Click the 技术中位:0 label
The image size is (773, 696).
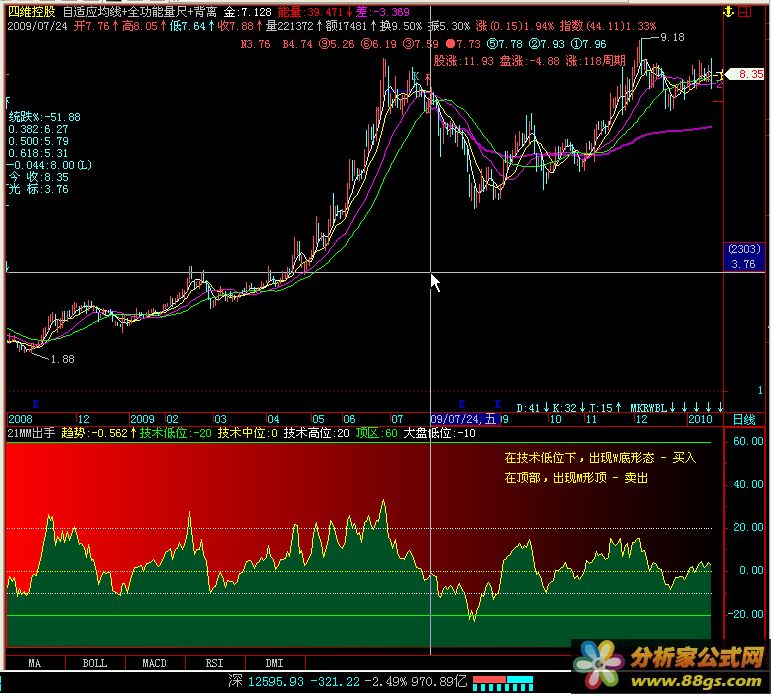coord(247,433)
